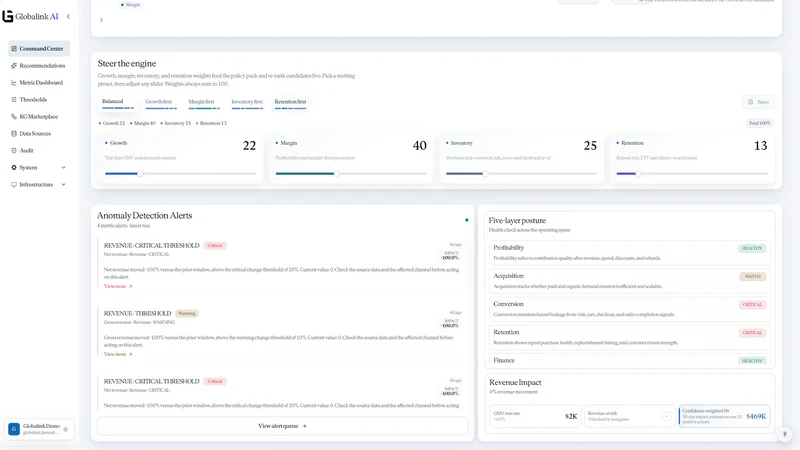Viewport: 800px width, 450px height.
Task: Click the Command Center grid icon
Action: [14, 48]
